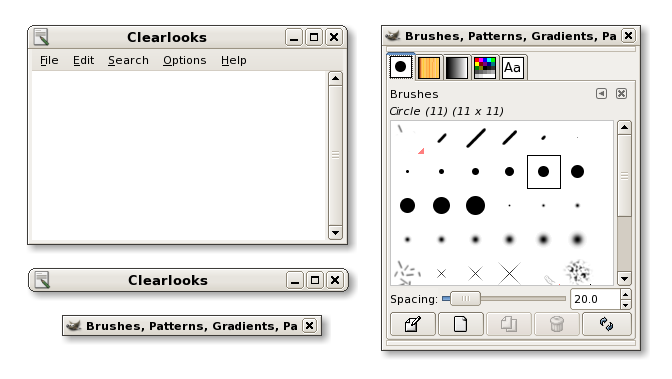Decrease Spacing with the down arrow

click(x=626, y=304)
